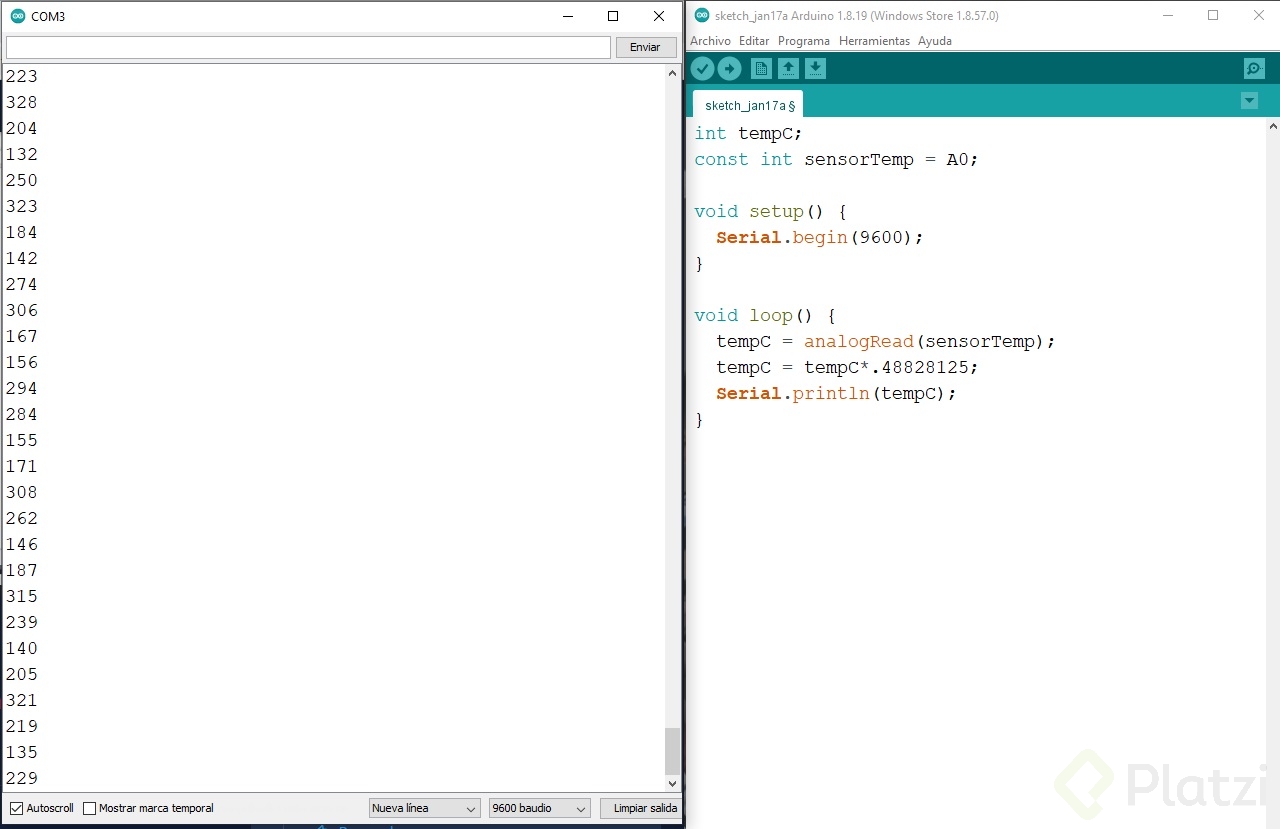Click the serial output value 146
1280x829 pixels.
click(22, 544)
